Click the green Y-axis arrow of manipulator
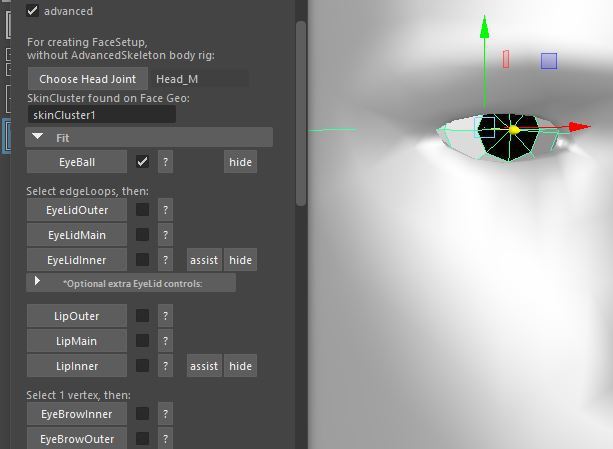The image size is (613, 449). pyautogui.click(x=484, y=27)
